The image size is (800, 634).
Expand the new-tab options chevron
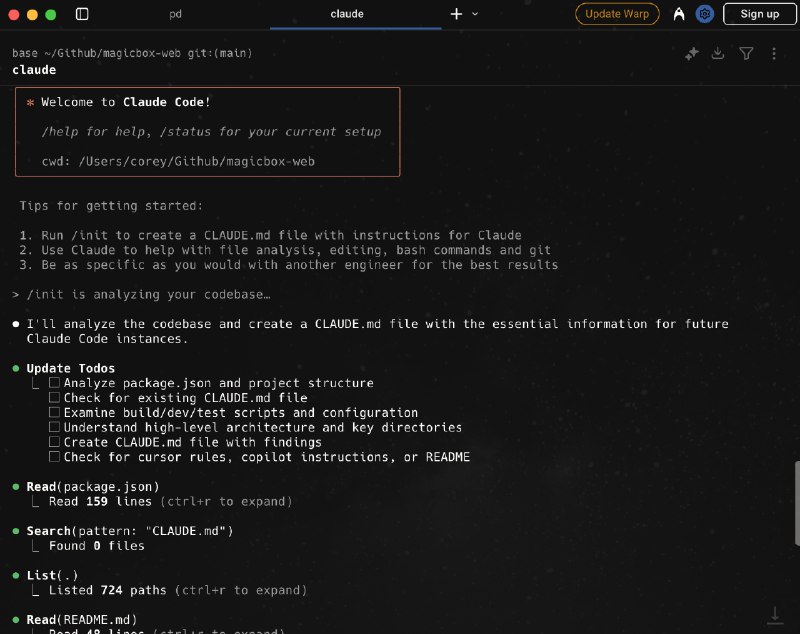(x=475, y=14)
